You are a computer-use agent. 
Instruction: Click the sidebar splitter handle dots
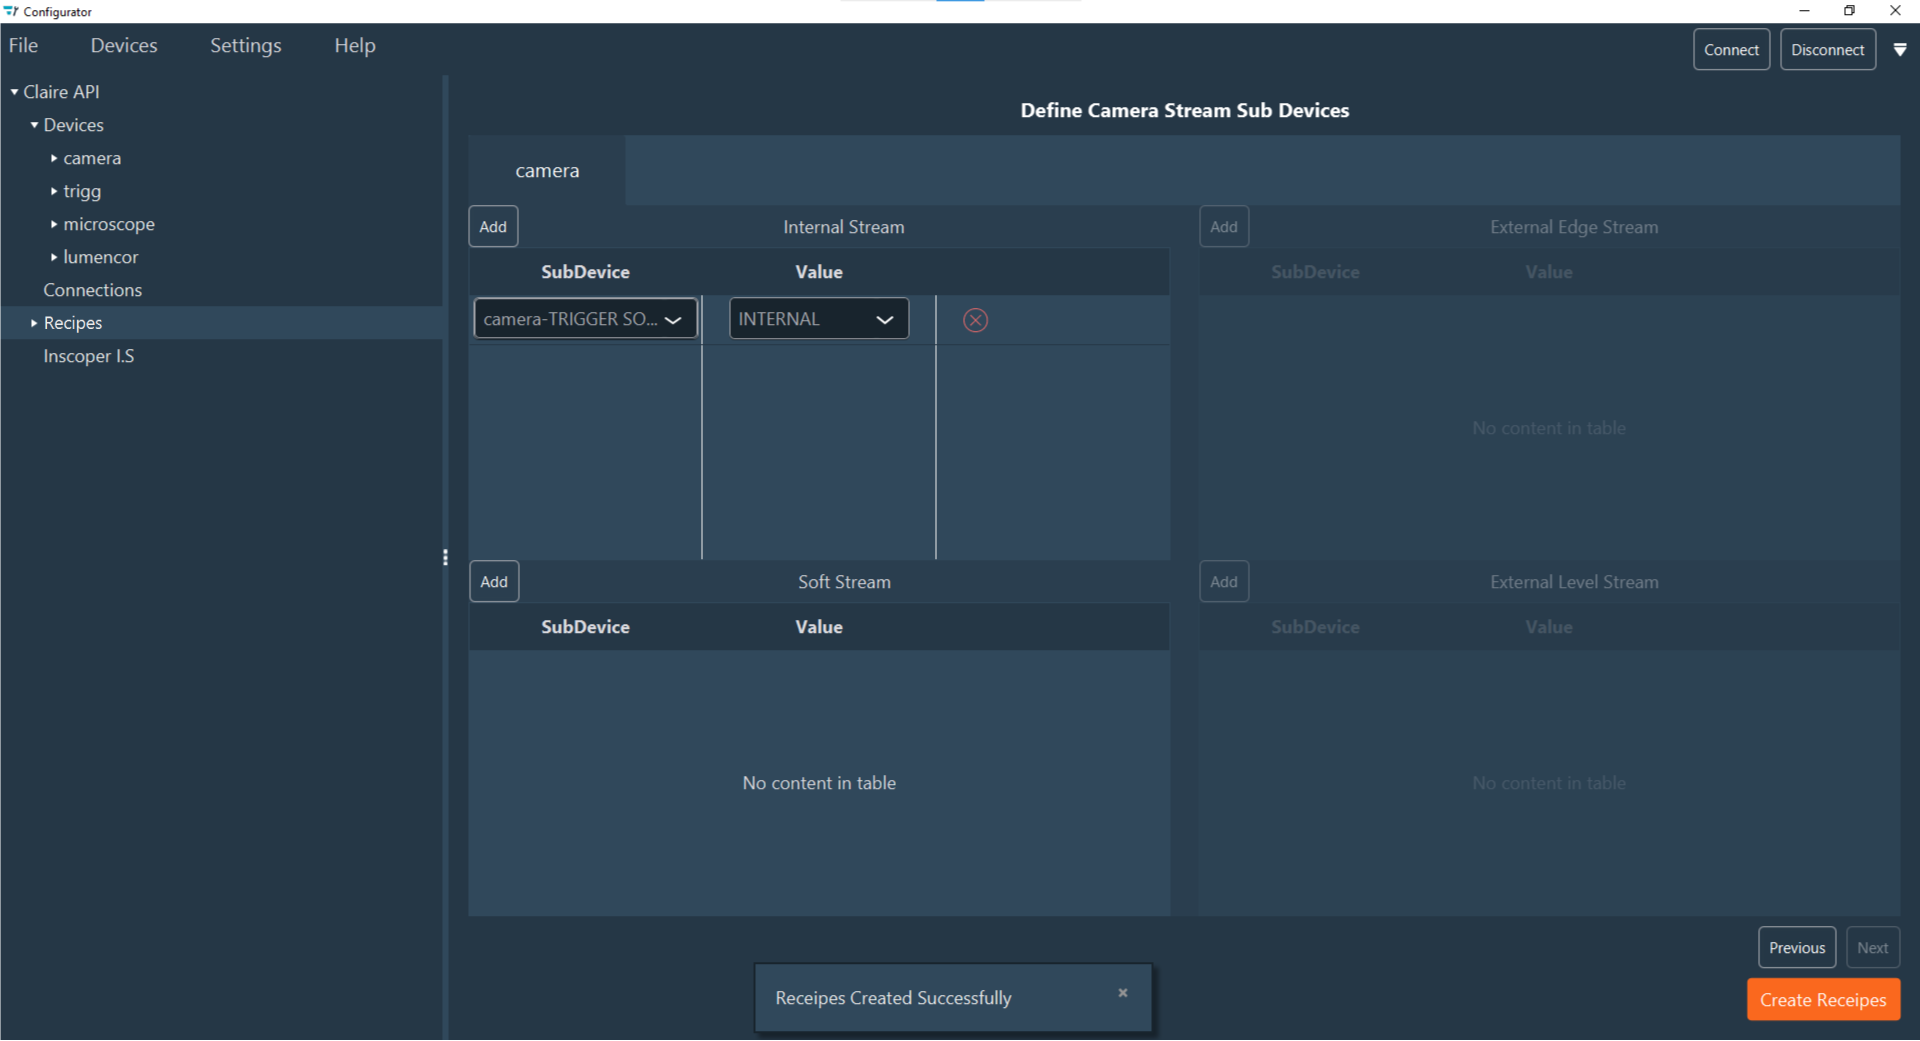point(445,557)
